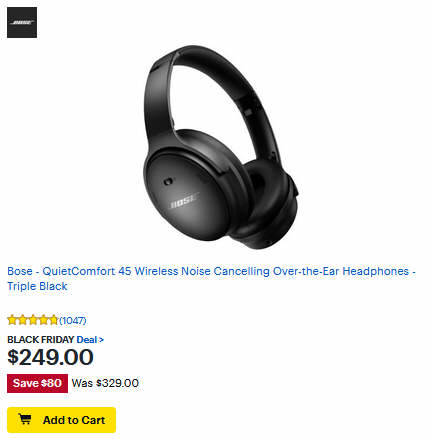Click the "Triple Black" part of product title

click(x=37, y=286)
